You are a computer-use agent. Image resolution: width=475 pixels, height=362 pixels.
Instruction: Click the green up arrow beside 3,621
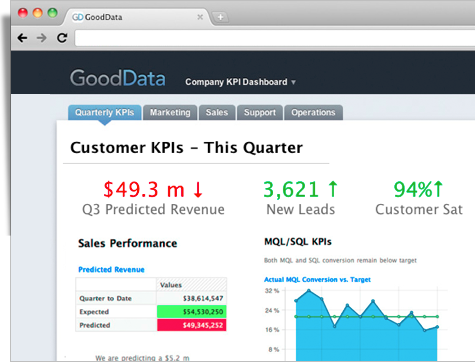pos(333,189)
